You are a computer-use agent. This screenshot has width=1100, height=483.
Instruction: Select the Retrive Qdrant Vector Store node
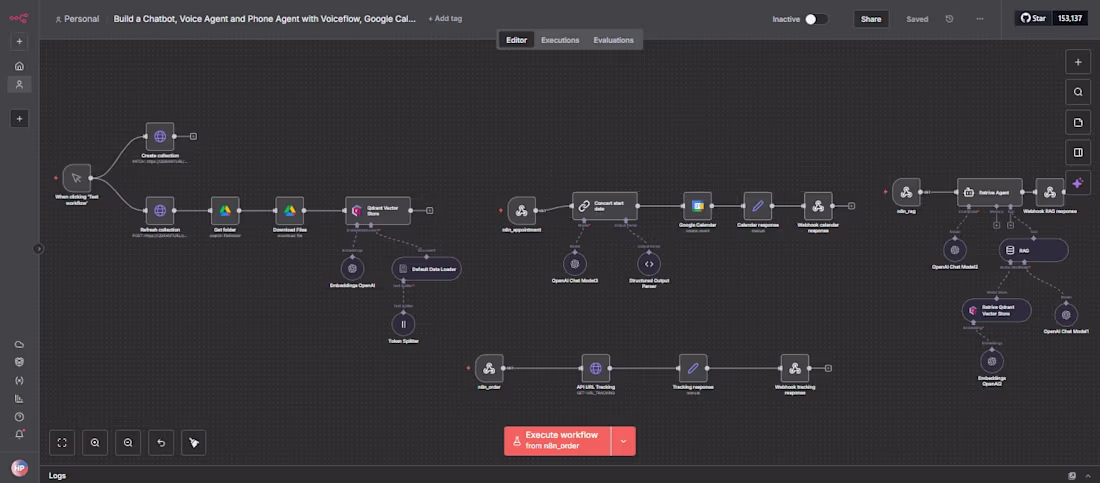tap(996, 310)
